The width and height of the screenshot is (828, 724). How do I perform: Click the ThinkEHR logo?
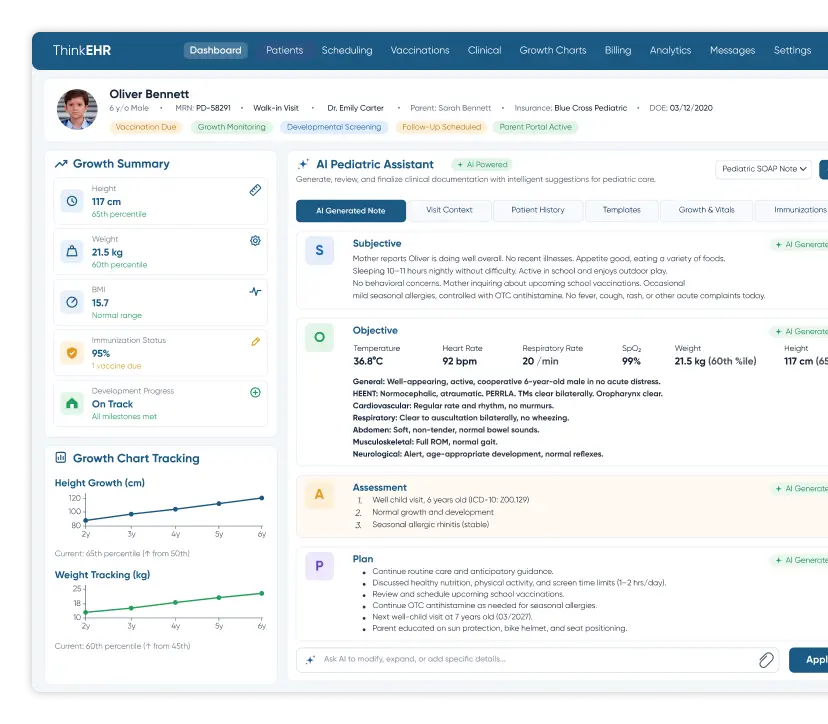point(82,50)
